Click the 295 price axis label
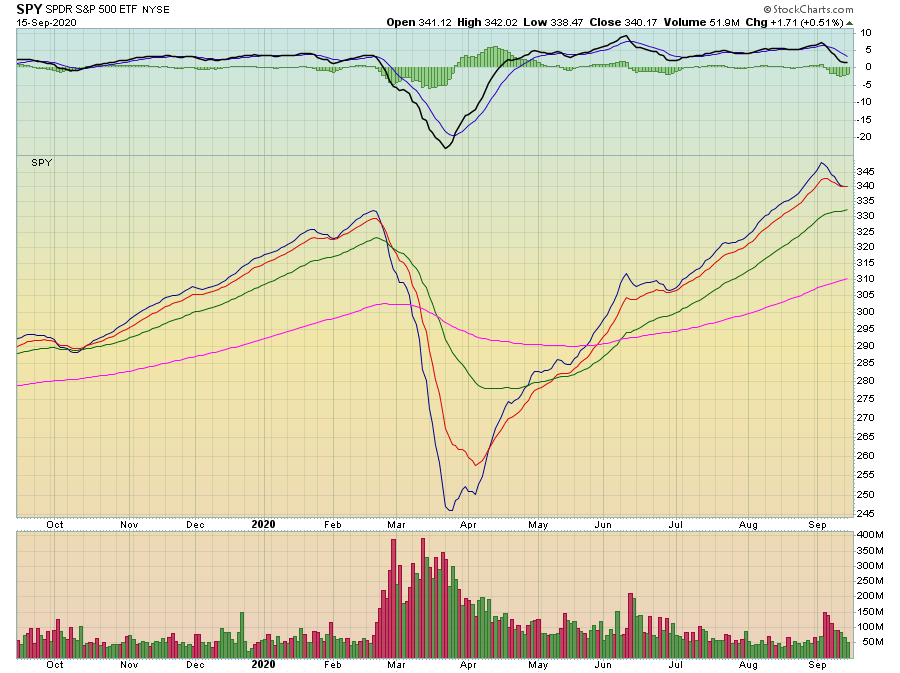Screen dimensions: 900x673 (866, 329)
